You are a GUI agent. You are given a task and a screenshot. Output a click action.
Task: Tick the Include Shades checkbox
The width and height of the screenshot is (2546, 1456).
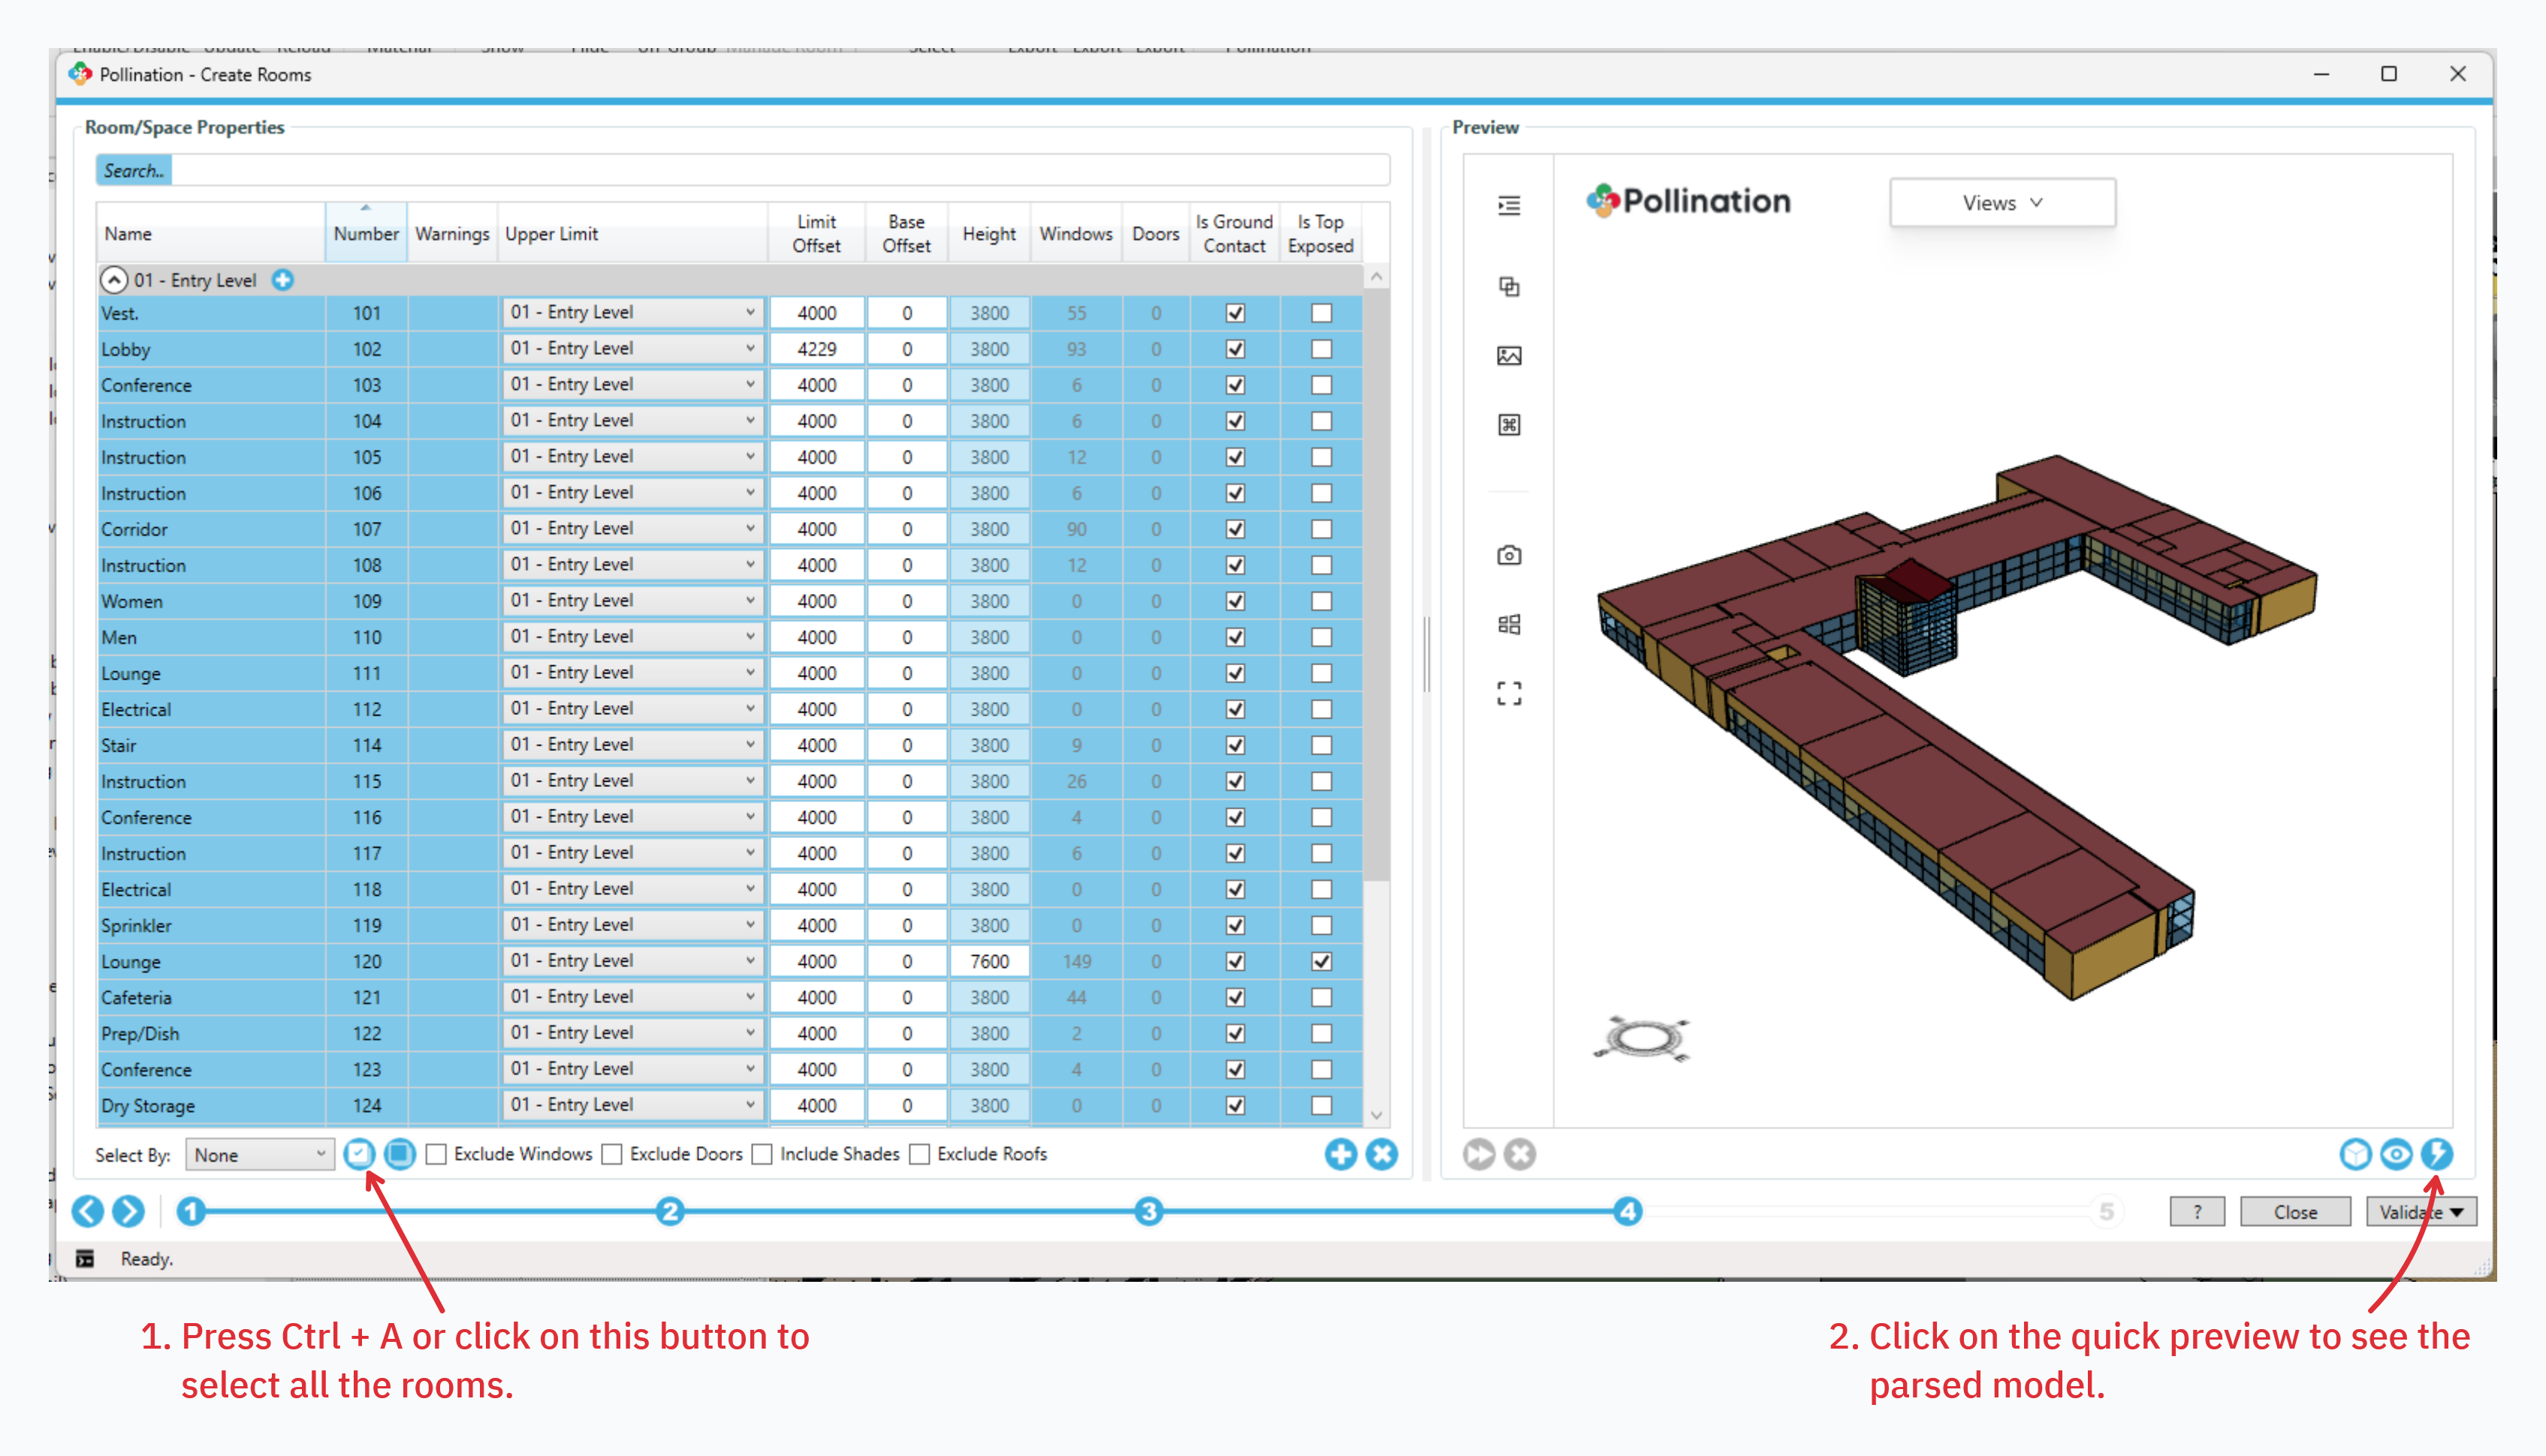point(762,1154)
